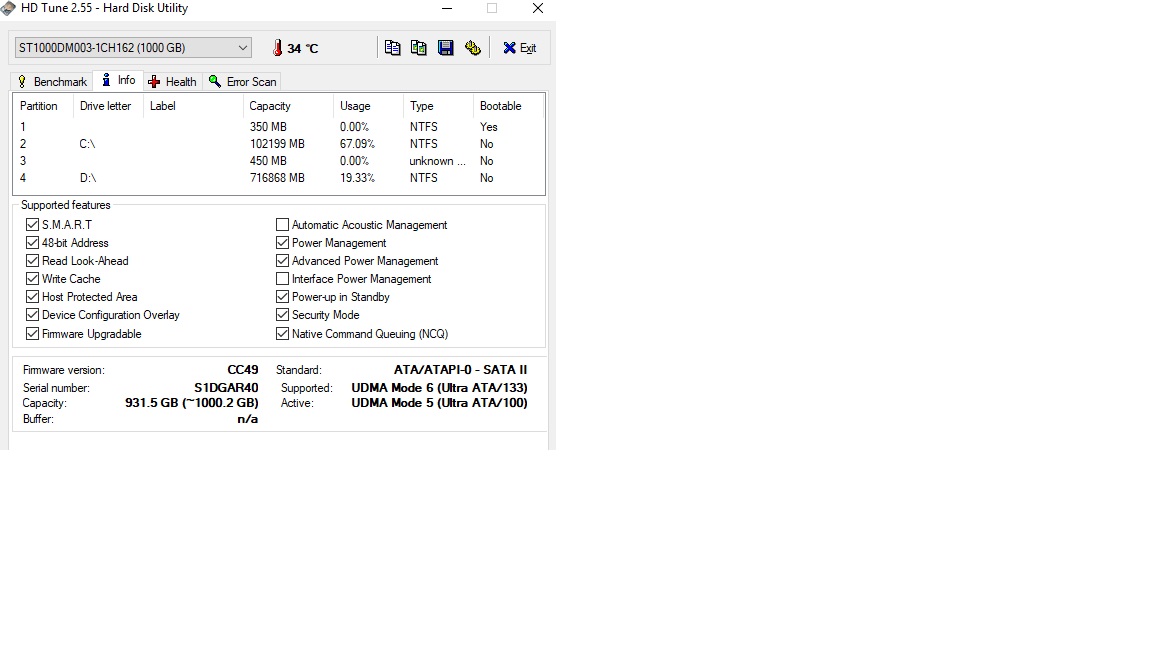Click the UDMA Mode 6 supported value

pyautogui.click(x=439, y=388)
